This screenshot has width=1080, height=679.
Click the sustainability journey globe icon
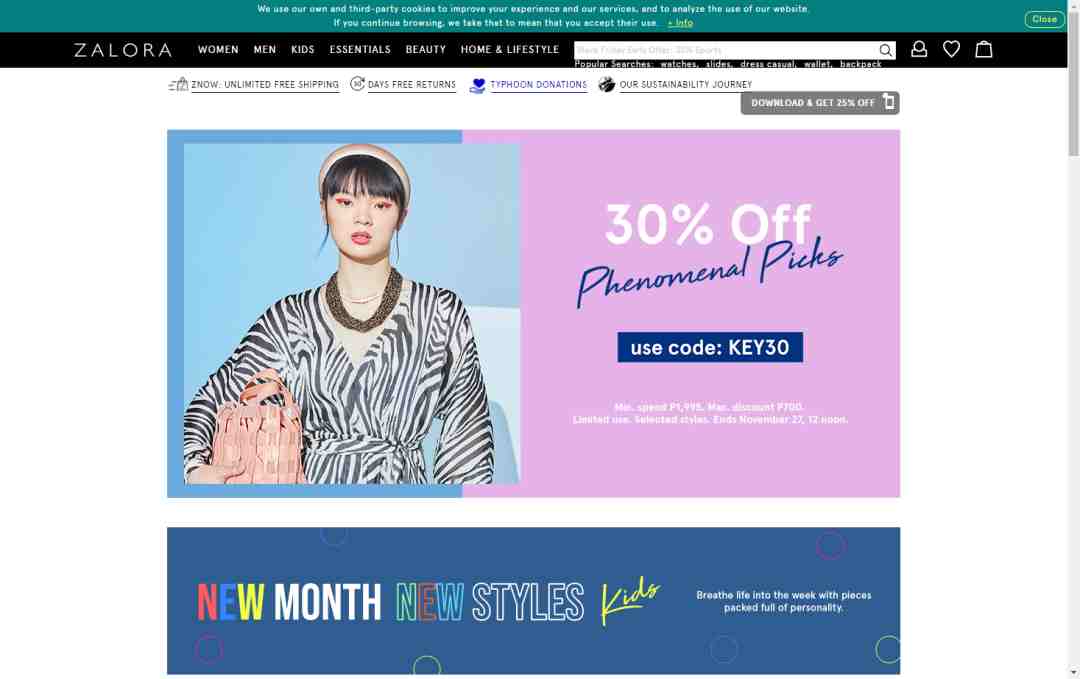606,84
